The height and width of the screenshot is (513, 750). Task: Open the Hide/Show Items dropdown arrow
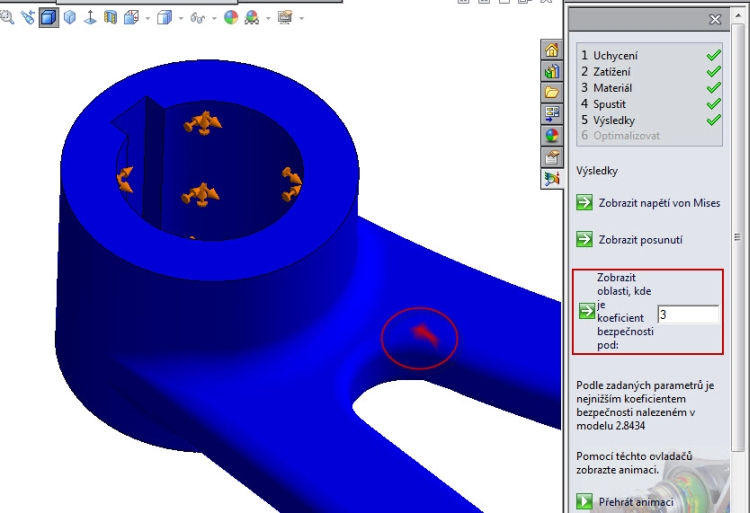click(x=214, y=19)
